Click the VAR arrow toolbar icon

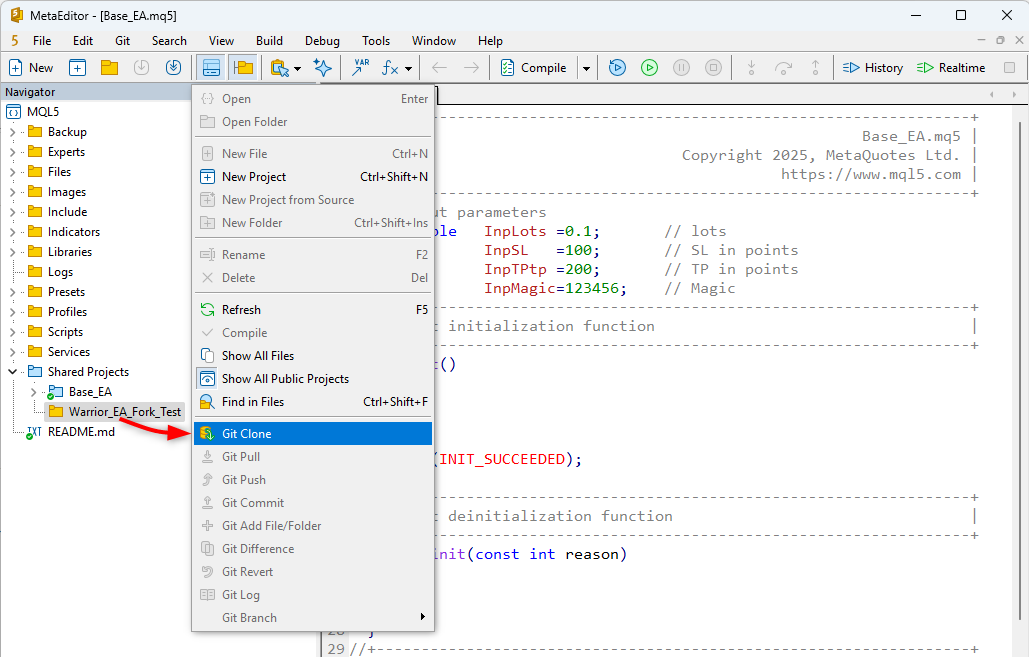tap(360, 68)
